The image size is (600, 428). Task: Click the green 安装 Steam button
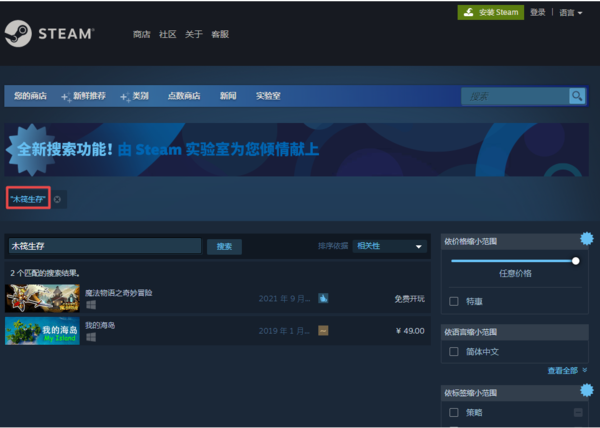click(490, 12)
